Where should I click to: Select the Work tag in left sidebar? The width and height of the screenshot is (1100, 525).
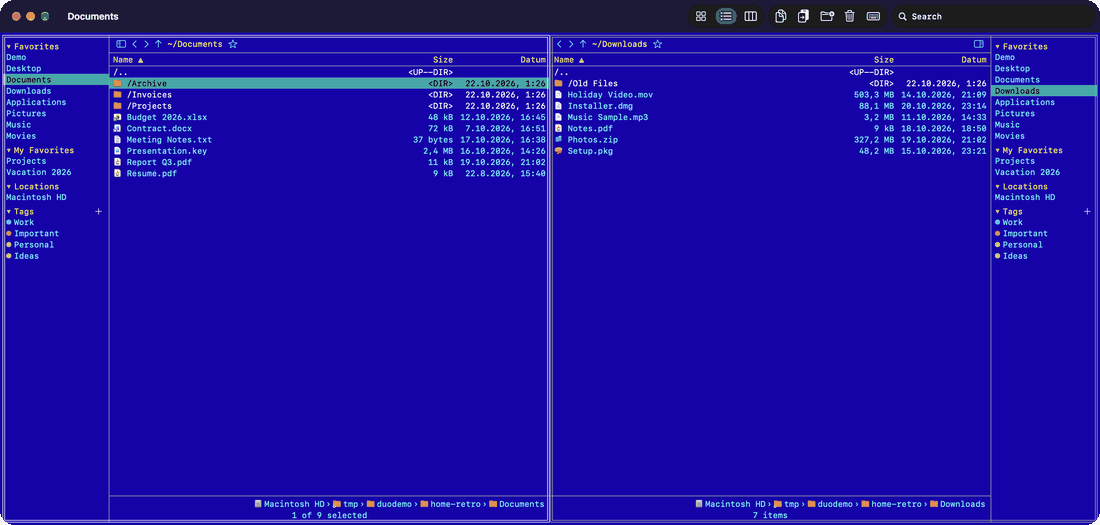point(23,222)
